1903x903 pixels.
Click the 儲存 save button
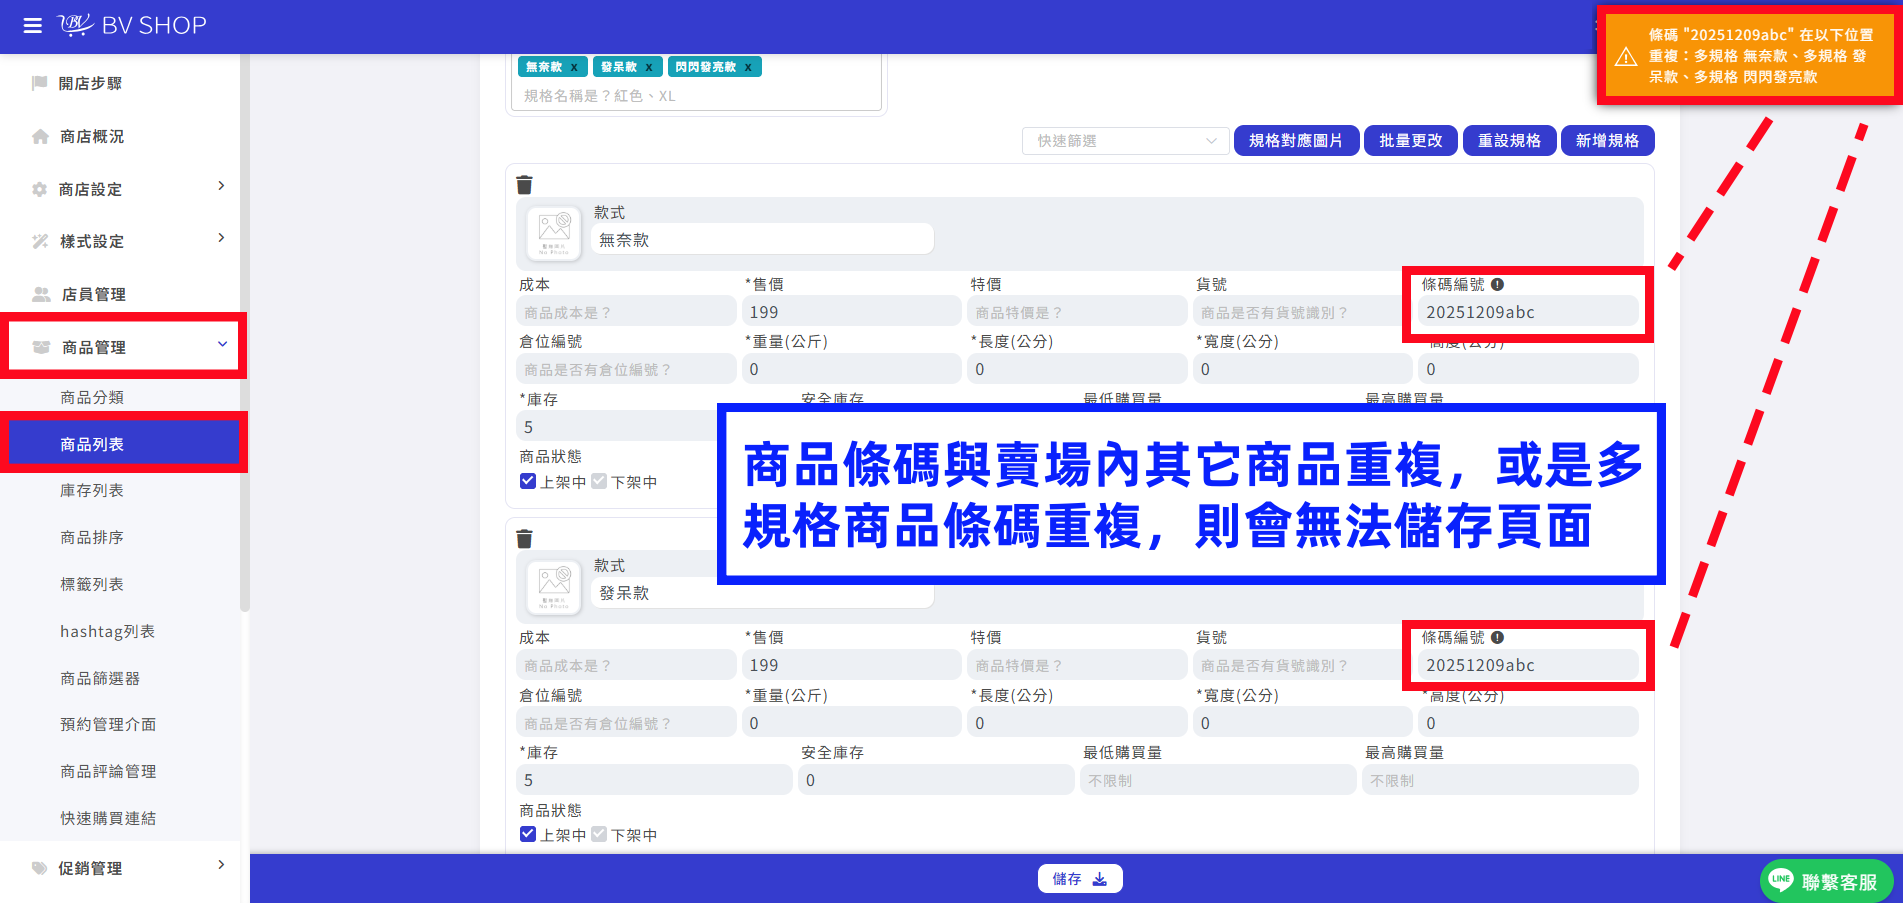click(1080, 879)
